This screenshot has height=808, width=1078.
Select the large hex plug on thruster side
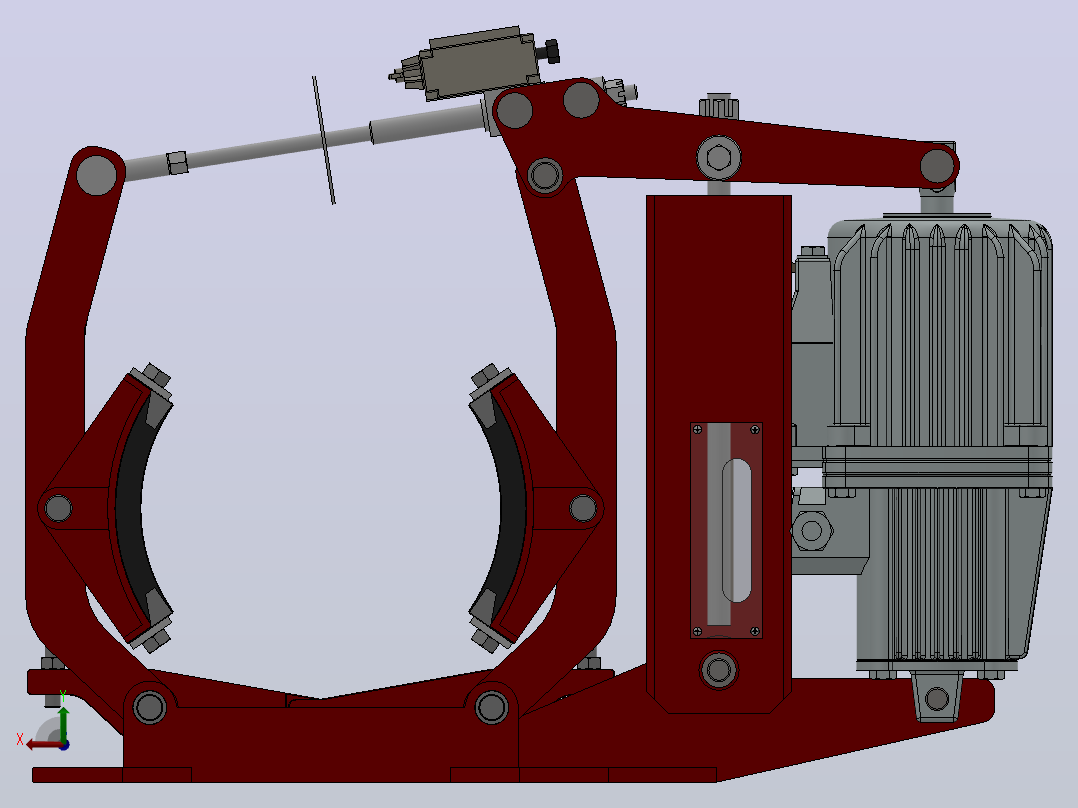812,530
